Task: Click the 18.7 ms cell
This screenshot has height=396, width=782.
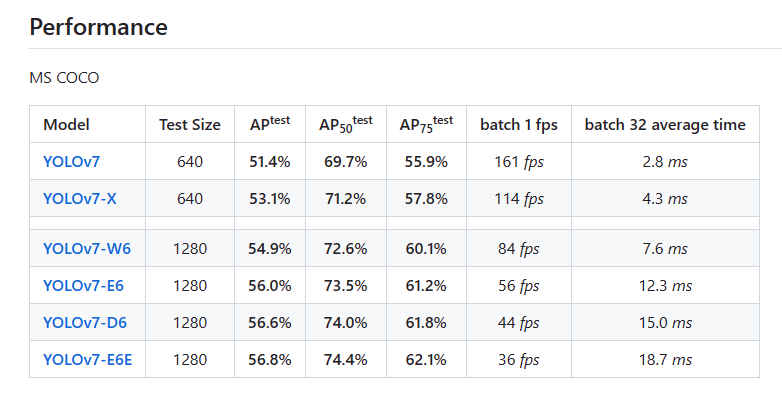Action: tap(665, 359)
